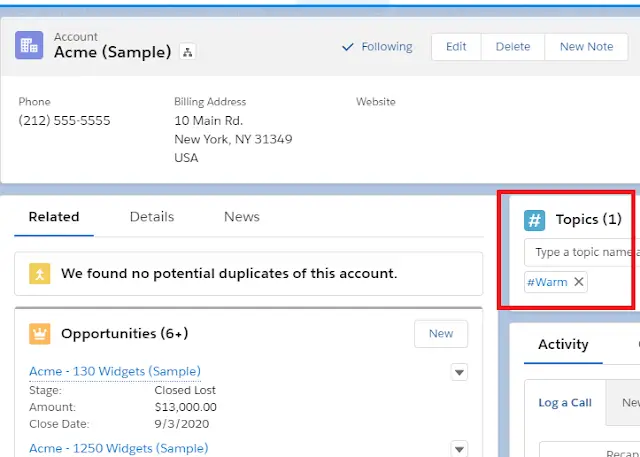The width and height of the screenshot is (640, 457).
Task: Toggle the Following button
Action: (x=377, y=47)
